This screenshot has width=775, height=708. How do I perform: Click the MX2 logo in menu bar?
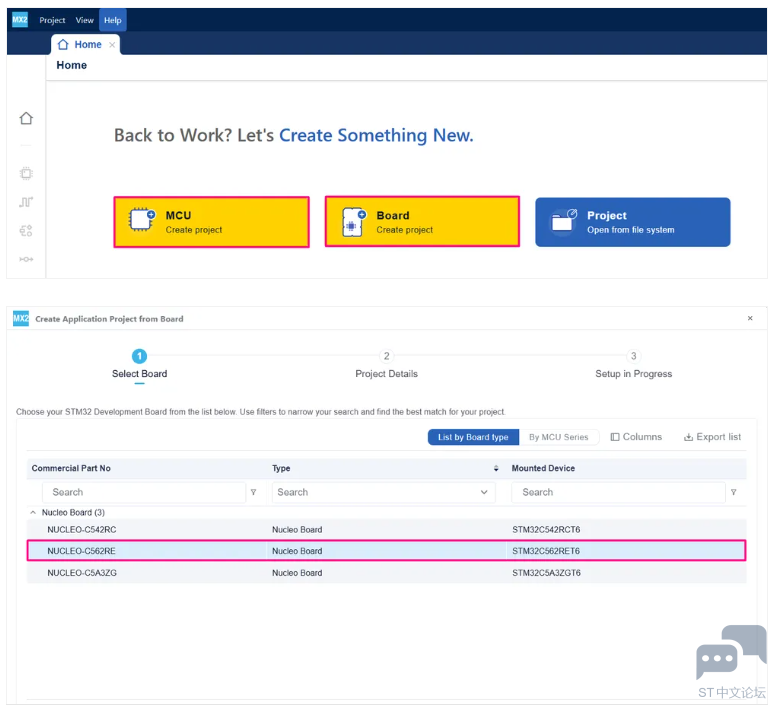click(x=20, y=20)
